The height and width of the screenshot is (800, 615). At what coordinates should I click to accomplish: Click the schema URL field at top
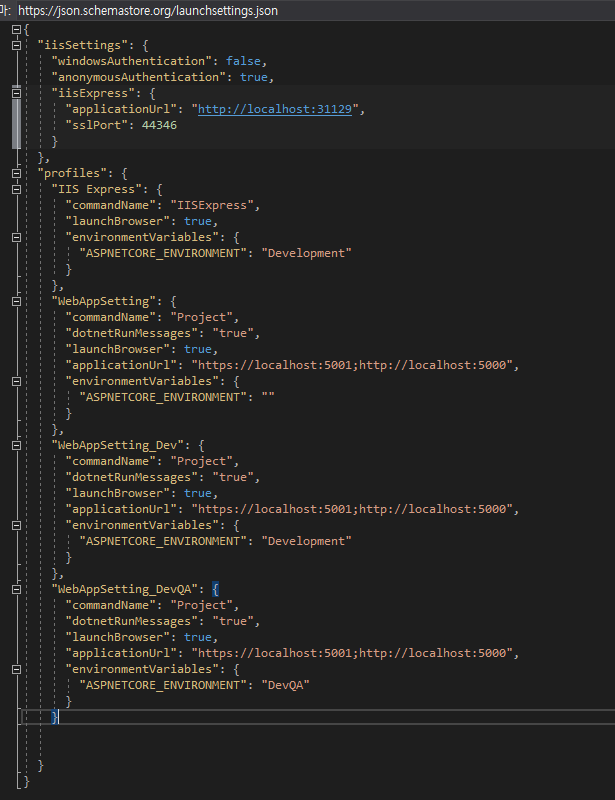(315, 10)
